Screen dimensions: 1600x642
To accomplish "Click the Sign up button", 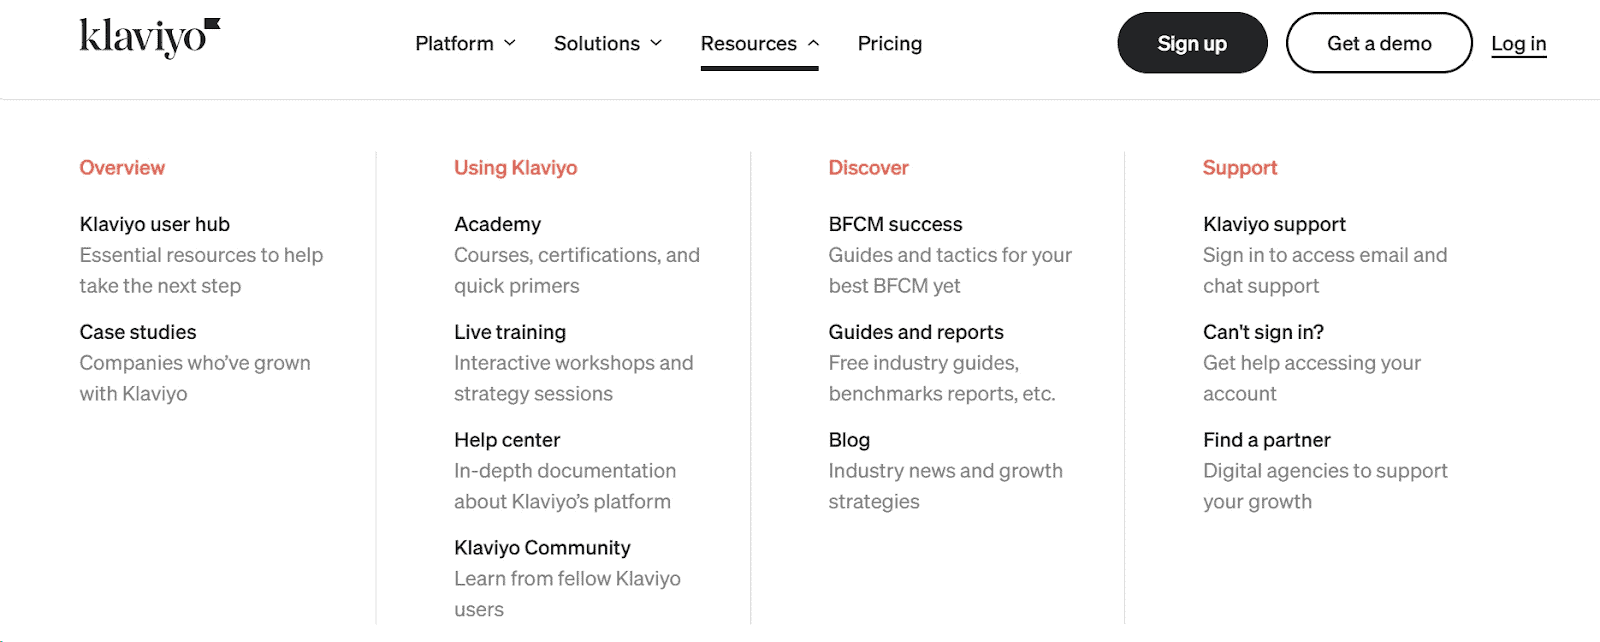I will 1191,42.
